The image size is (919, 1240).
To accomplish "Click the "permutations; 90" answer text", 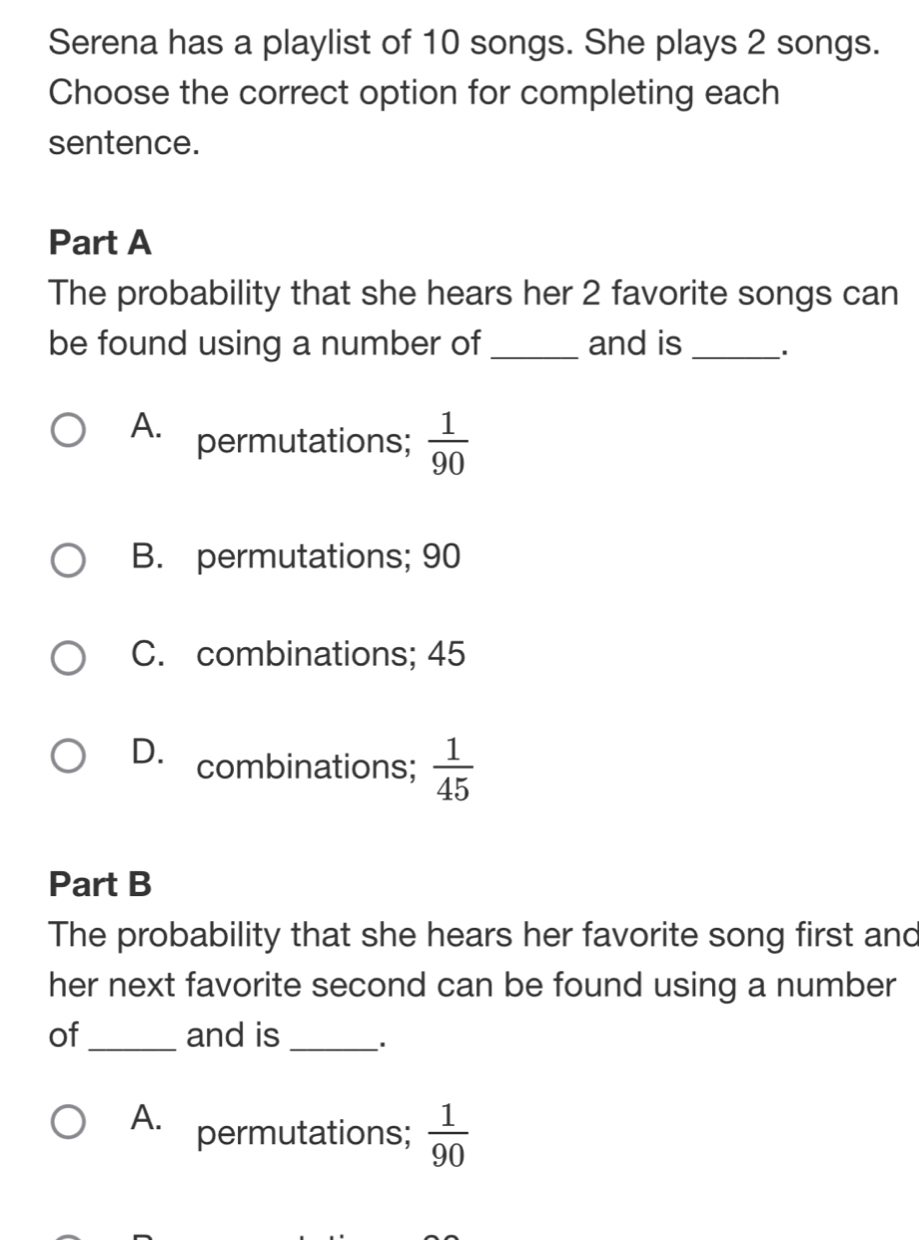I will tap(330, 557).
